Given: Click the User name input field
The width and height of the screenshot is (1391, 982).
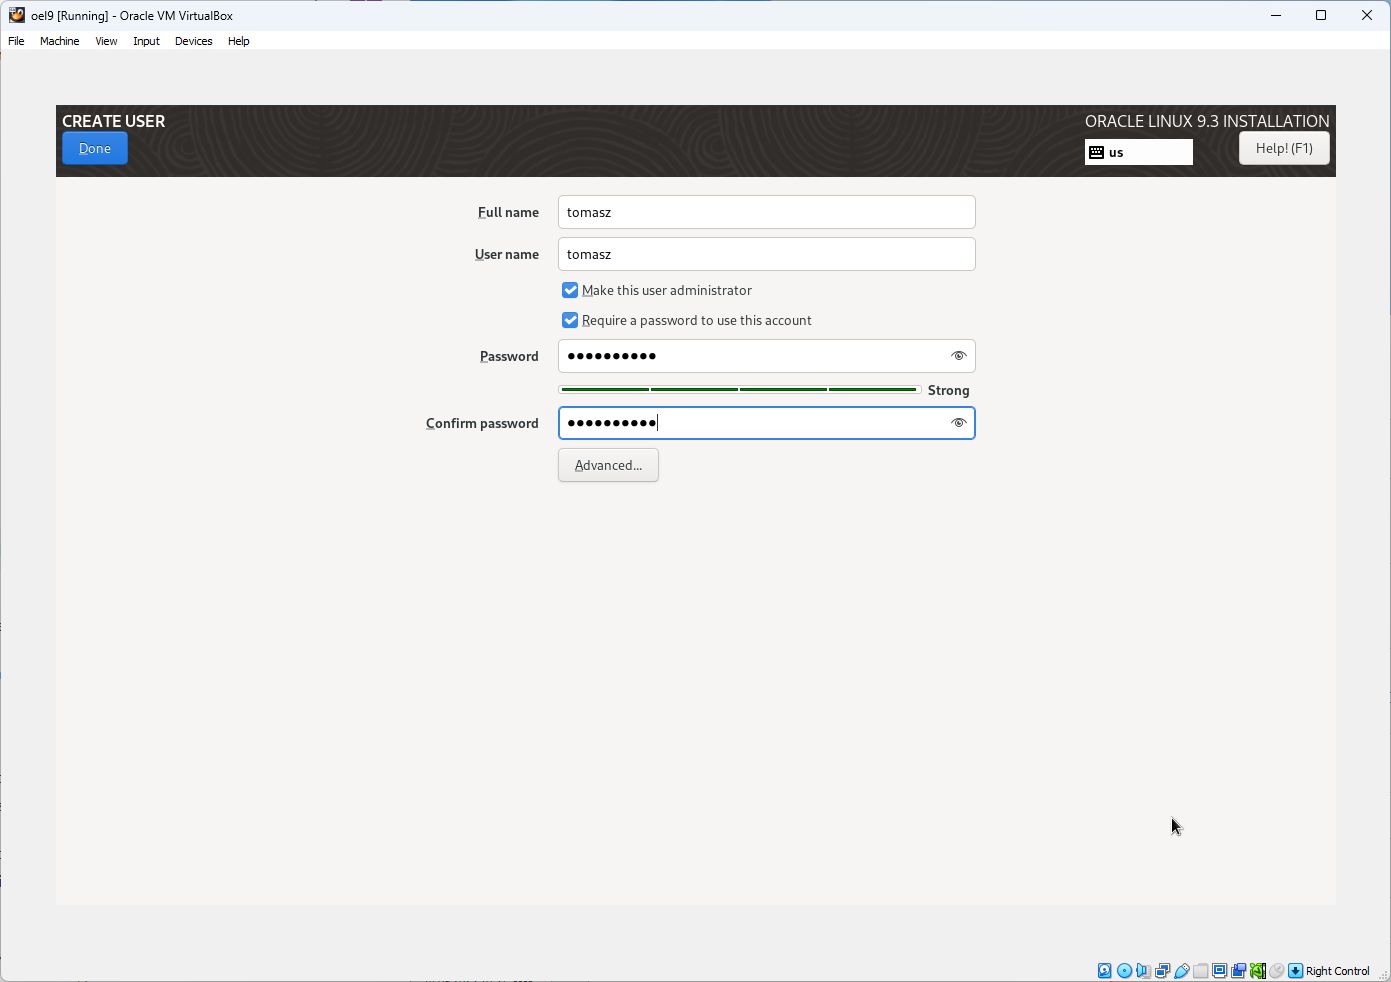Looking at the screenshot, I should (x=767, y=254).
